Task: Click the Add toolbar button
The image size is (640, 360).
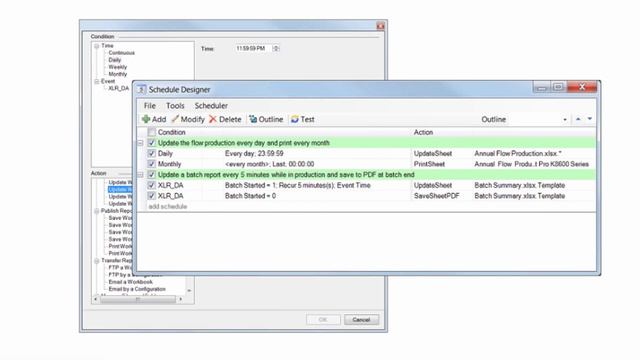Action: [154, 119]
